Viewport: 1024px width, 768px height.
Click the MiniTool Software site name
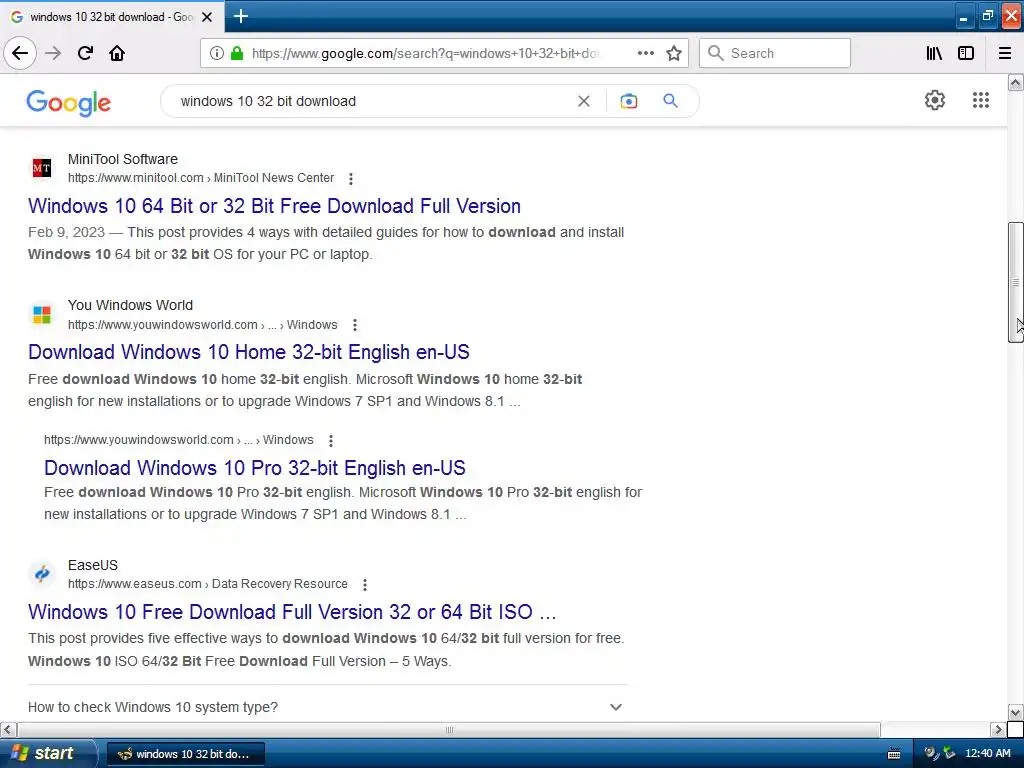tap(123, 159)
